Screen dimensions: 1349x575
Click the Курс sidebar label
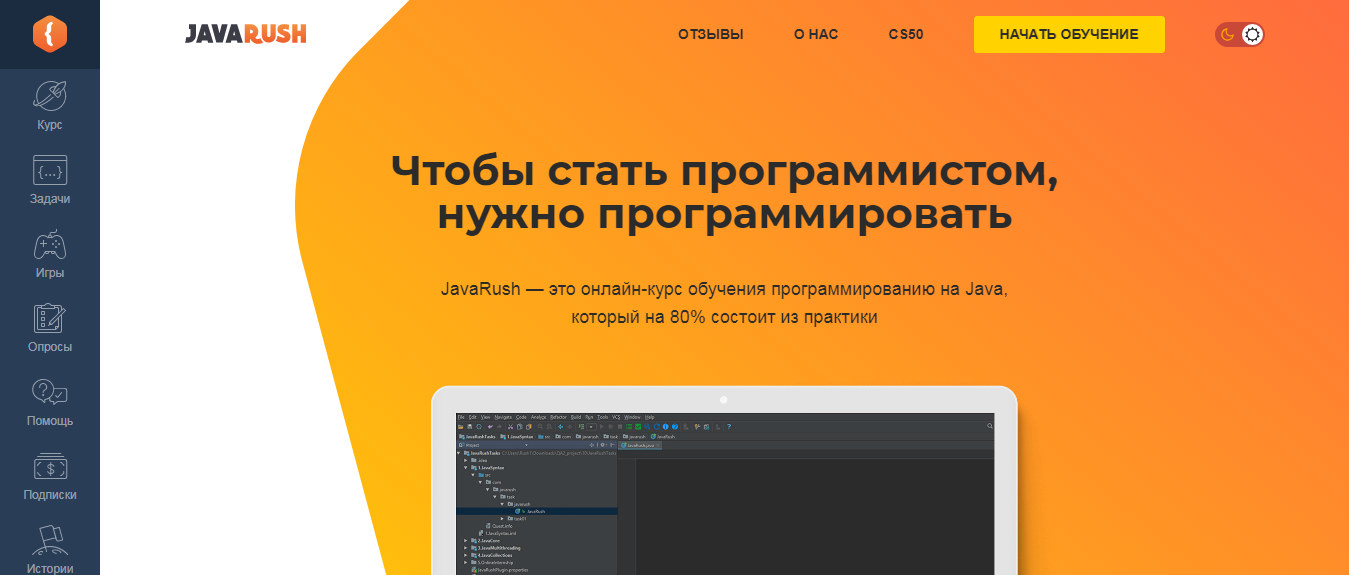[50, 125]
